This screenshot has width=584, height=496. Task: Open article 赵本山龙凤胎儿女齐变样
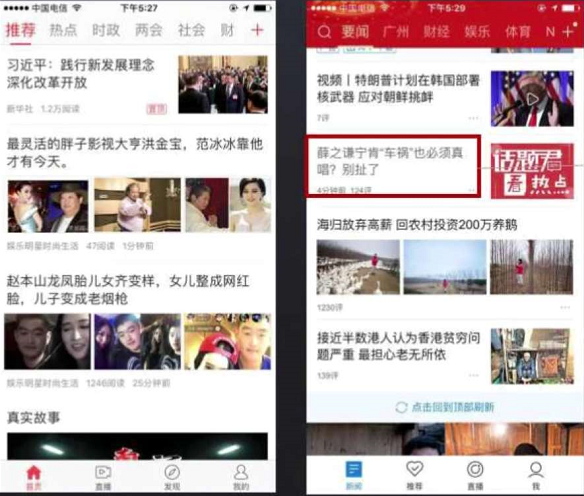128,290
